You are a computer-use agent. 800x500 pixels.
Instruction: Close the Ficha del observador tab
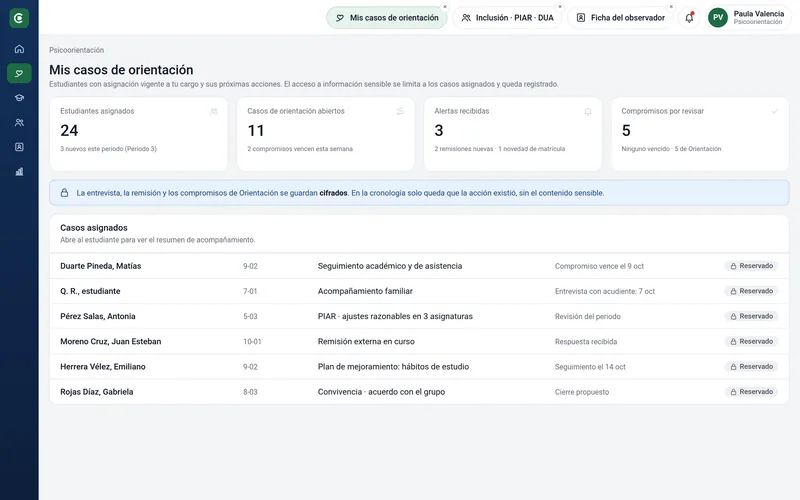coord(671,7)
